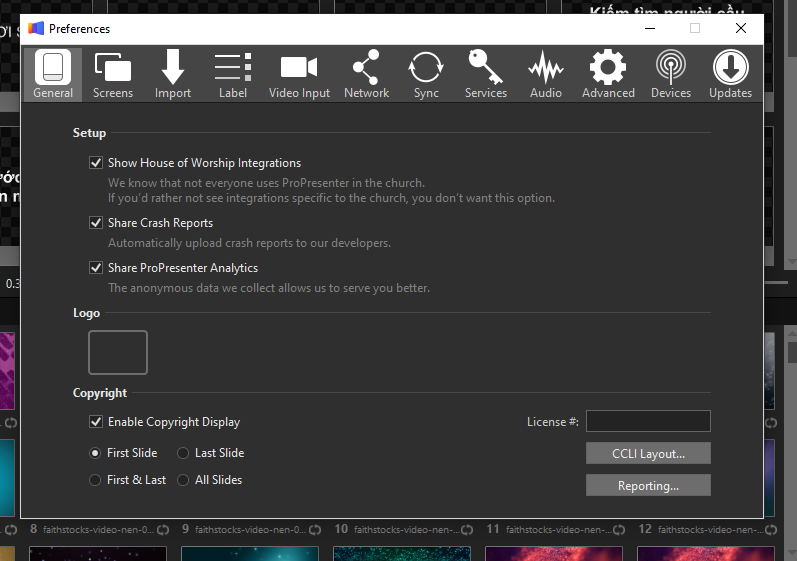Viewport: 797px width, 561px height.
Task: Select First Slide radio option
Action: click(x=95, y=453)
